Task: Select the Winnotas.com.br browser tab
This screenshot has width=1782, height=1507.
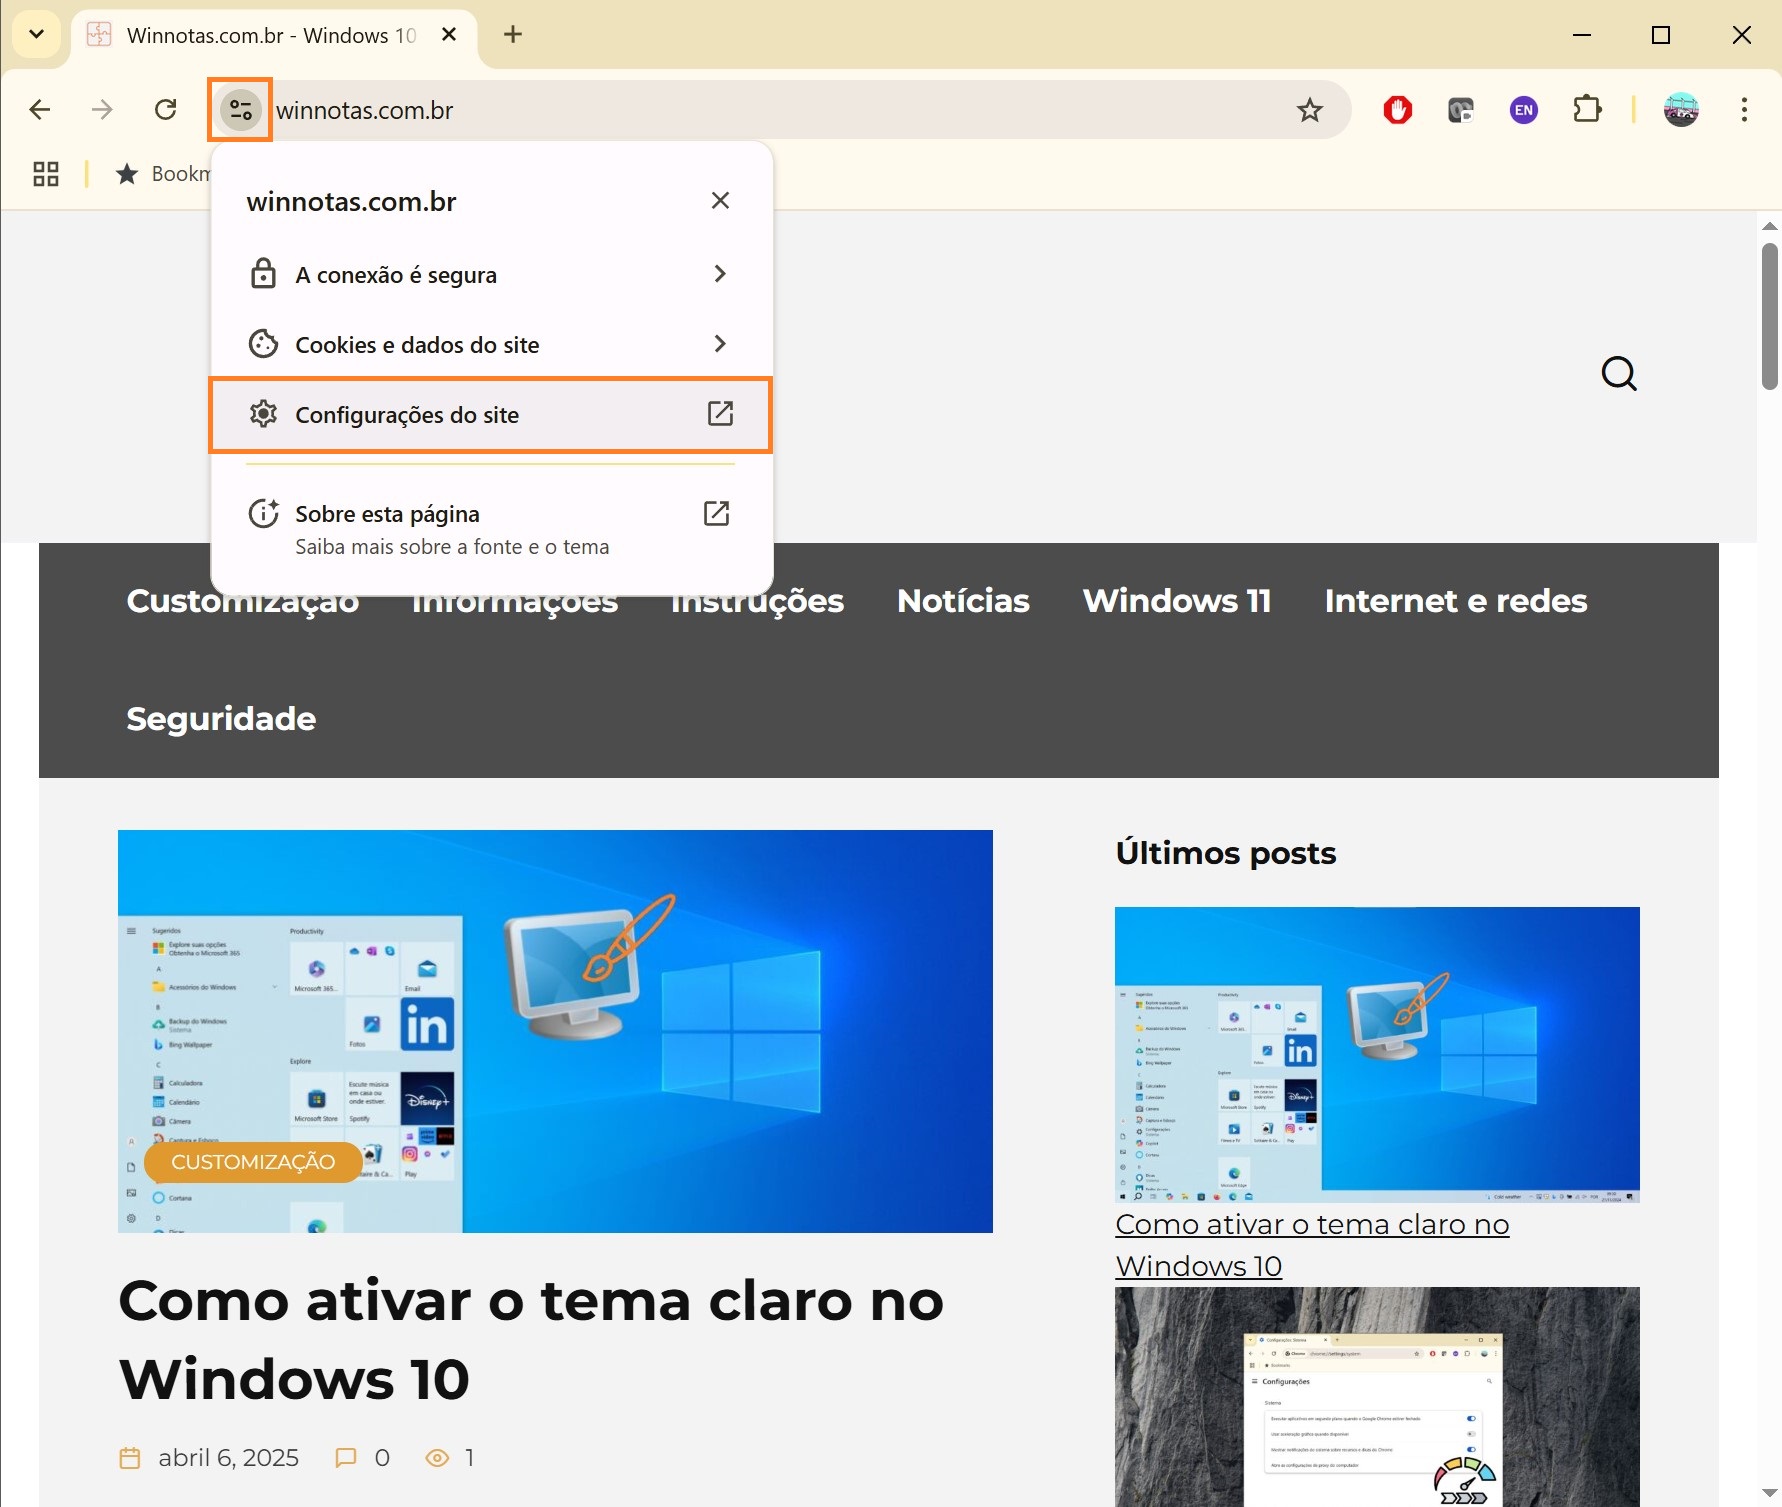Action: tap(273, 36)
